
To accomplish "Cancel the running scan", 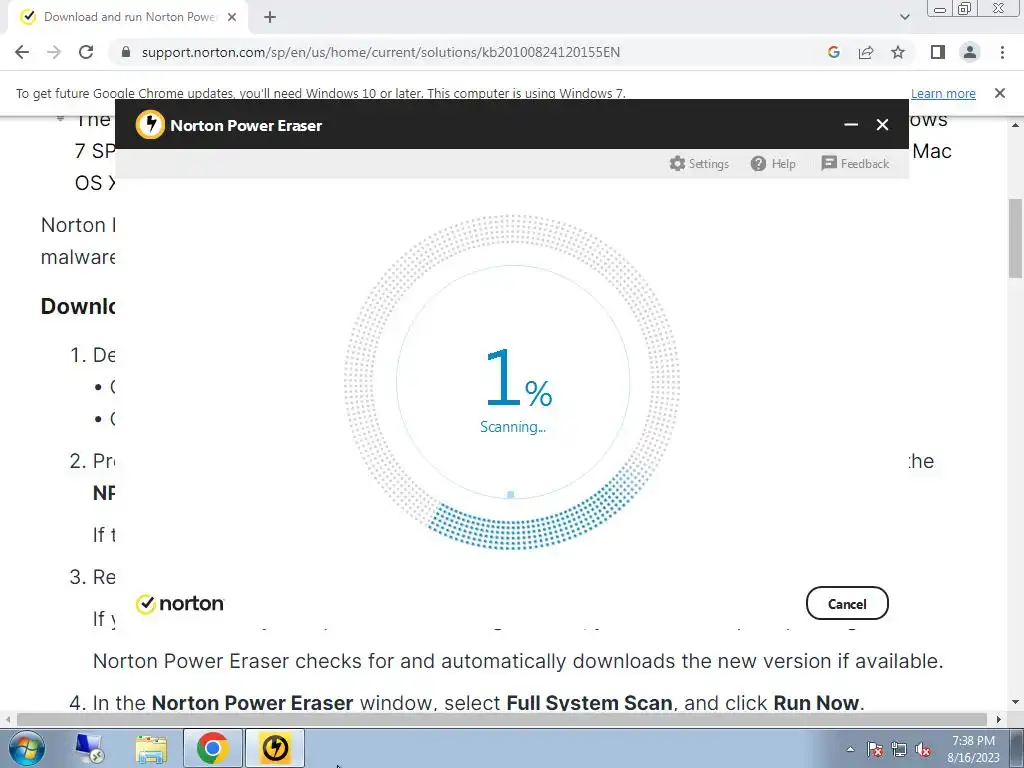I will (847, 603).
